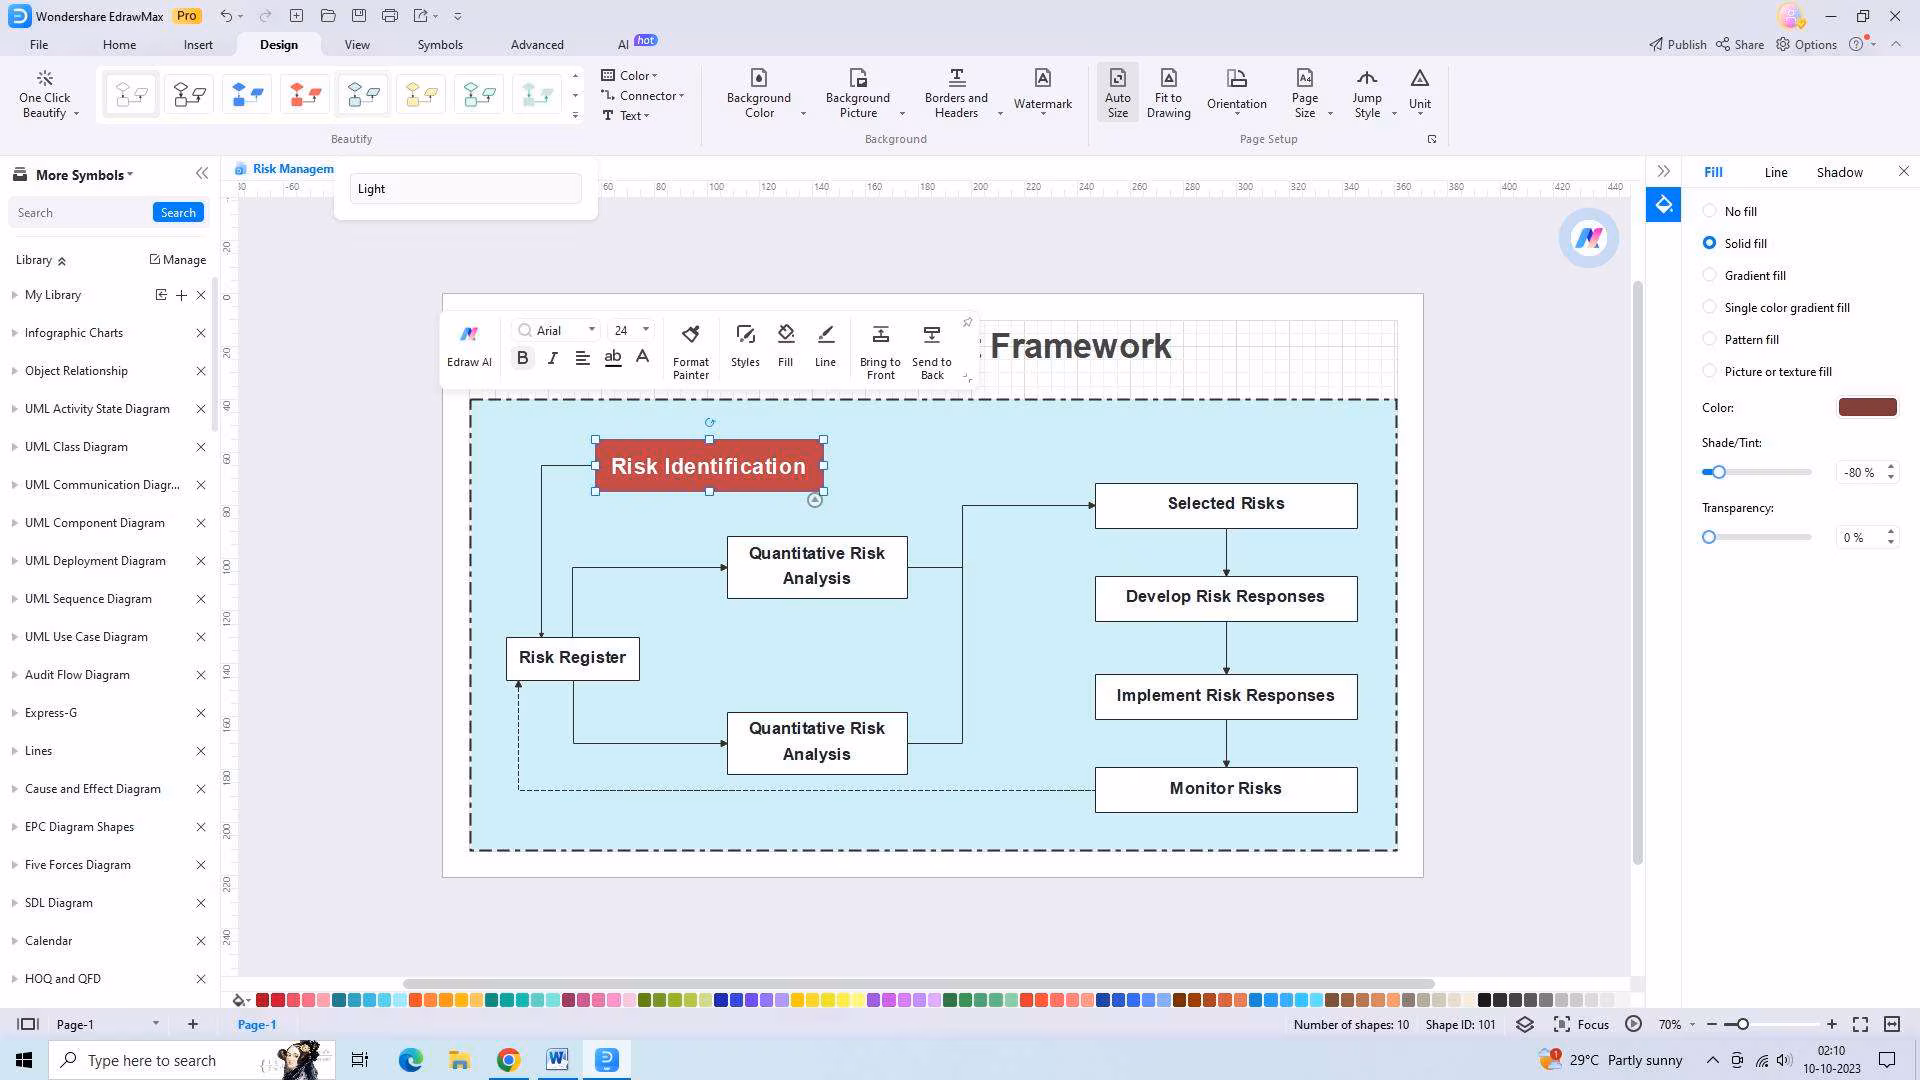Switch to the Symbols ribbon tab

click(x=440, y=45)
